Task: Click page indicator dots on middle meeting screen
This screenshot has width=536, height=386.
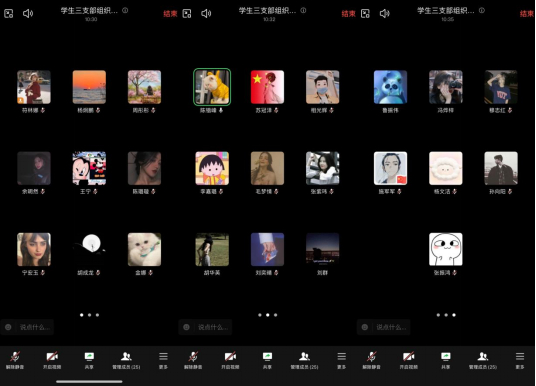Action: tap(268, 315)
